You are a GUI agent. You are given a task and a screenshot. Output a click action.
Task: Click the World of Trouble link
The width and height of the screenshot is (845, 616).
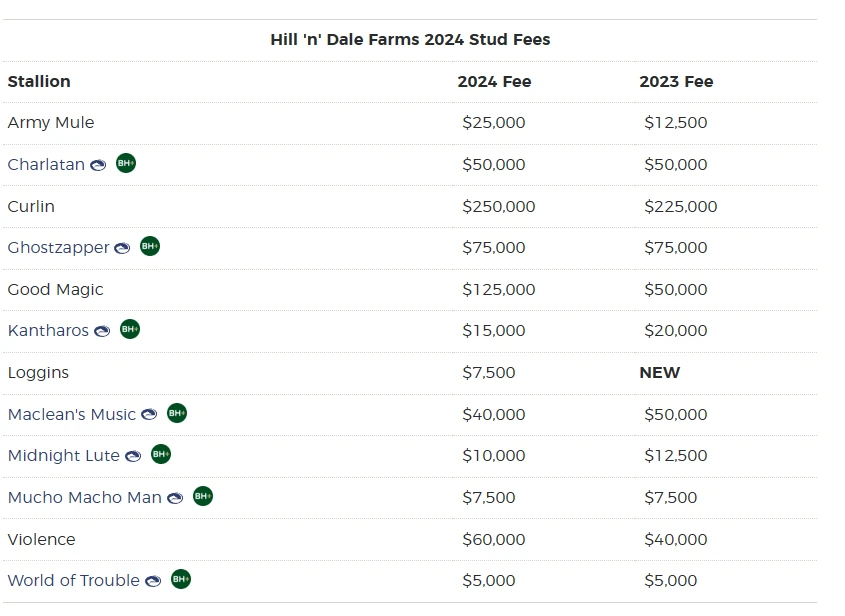(x=74, y=580)
